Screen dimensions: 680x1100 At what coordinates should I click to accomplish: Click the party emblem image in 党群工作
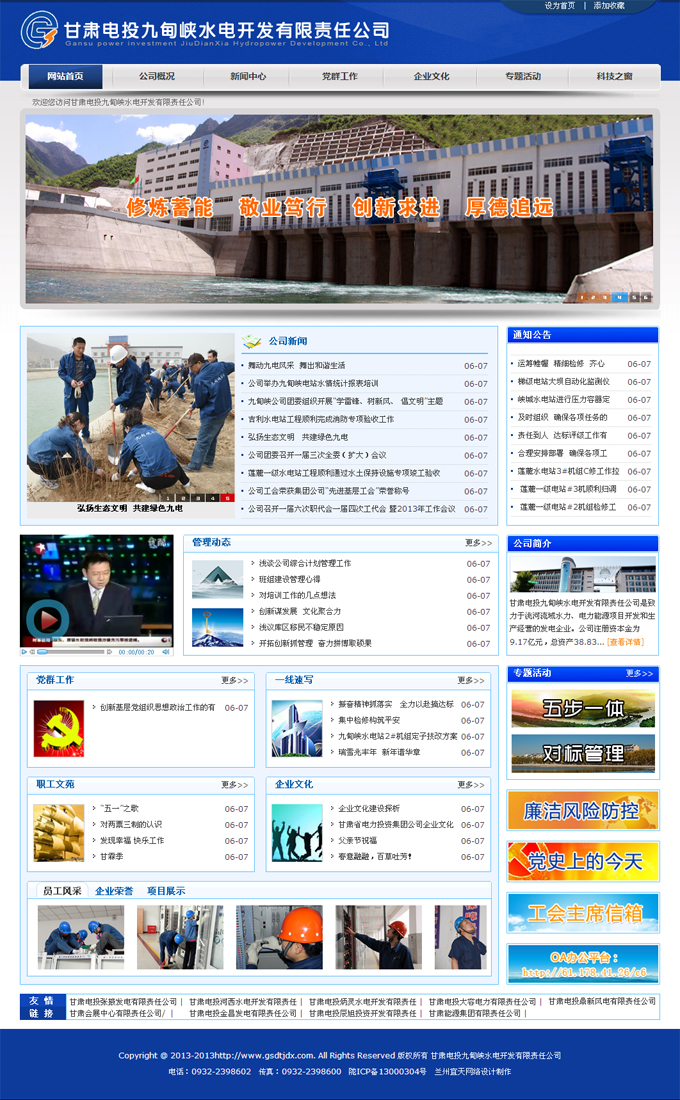[59, 728]
